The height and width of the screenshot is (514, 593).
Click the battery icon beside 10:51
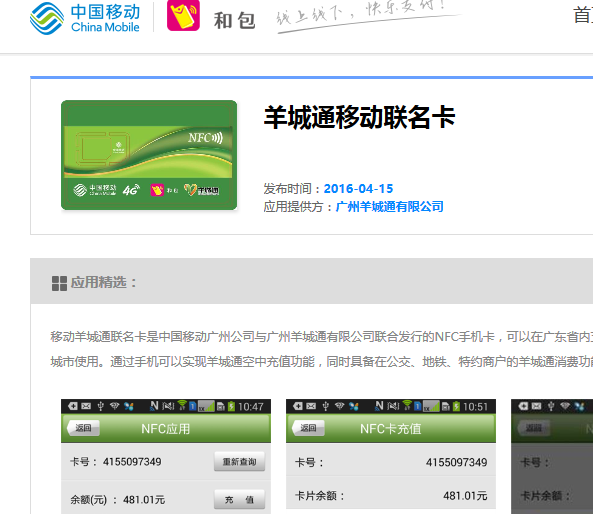(x=456, y=406)
